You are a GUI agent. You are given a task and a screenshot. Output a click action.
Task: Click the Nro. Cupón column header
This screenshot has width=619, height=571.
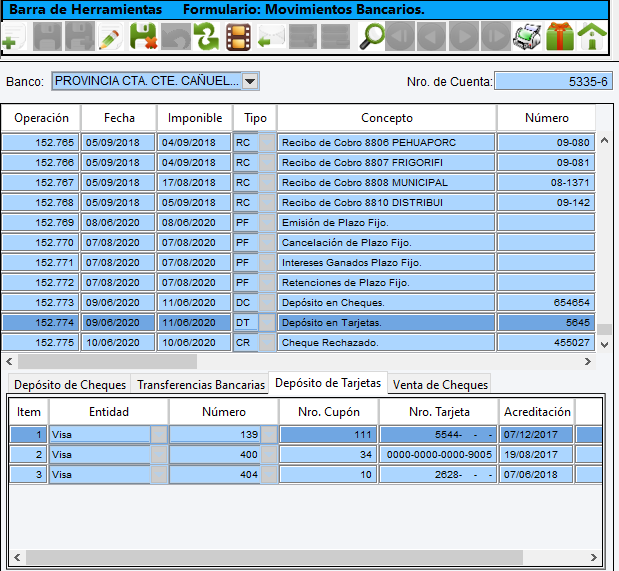328,411
